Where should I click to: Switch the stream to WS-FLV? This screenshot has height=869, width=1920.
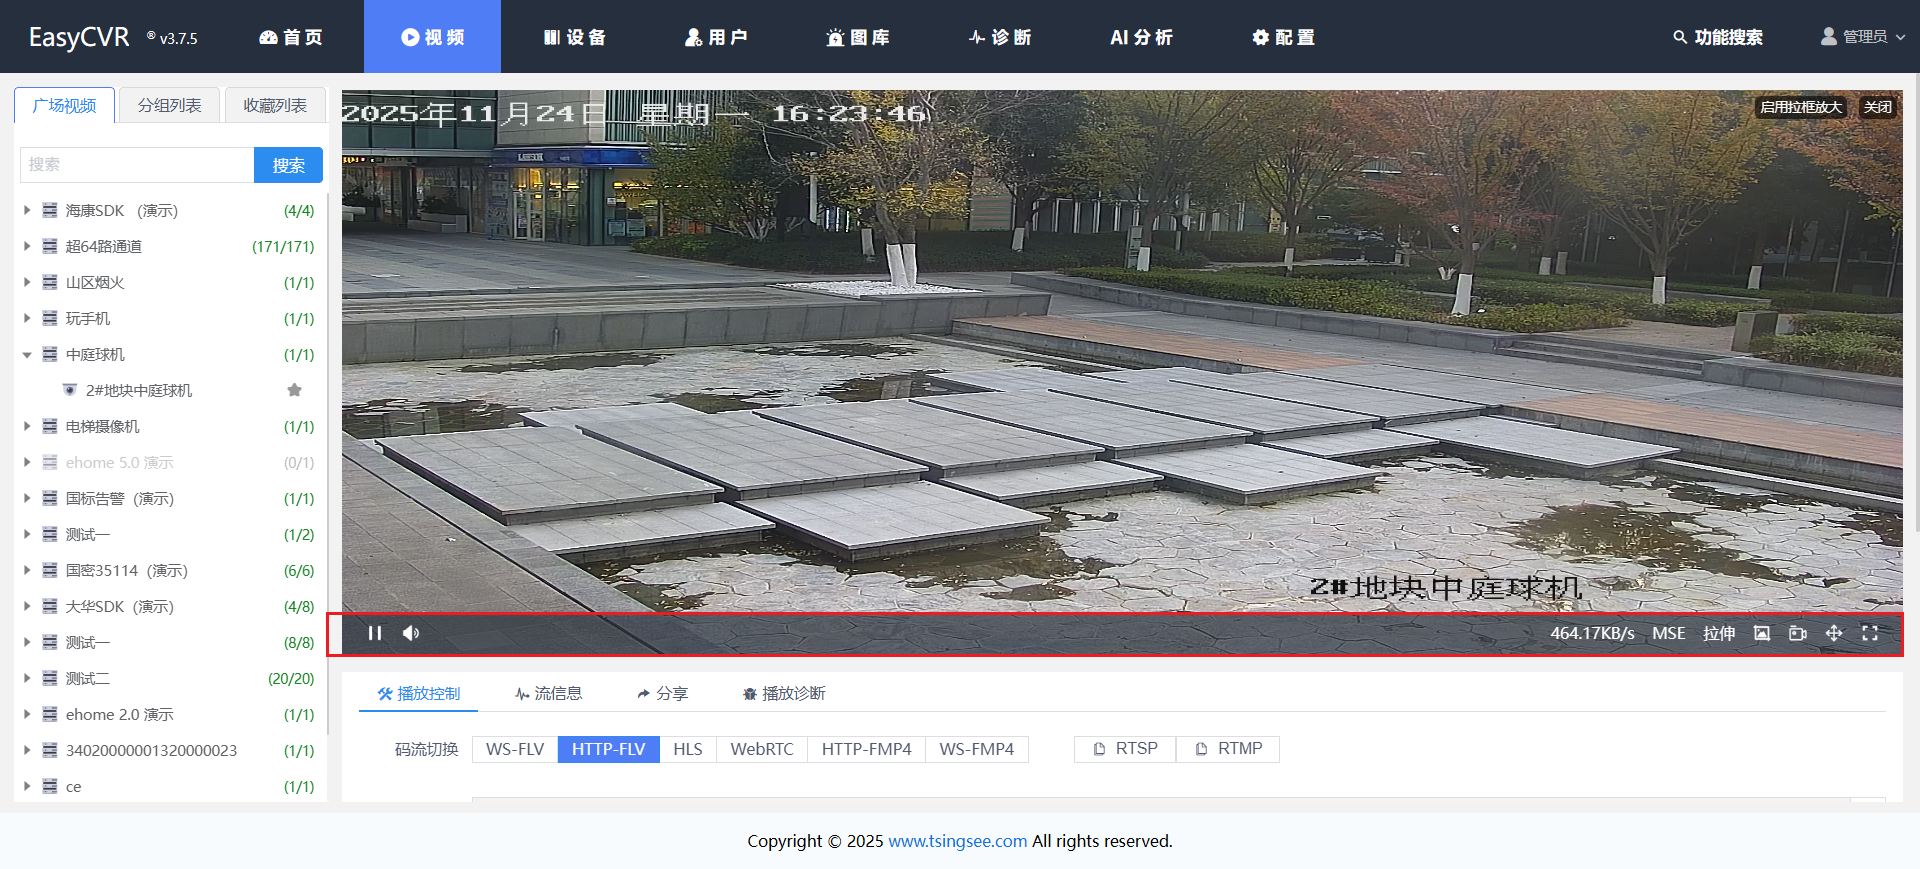pos(515,749)
